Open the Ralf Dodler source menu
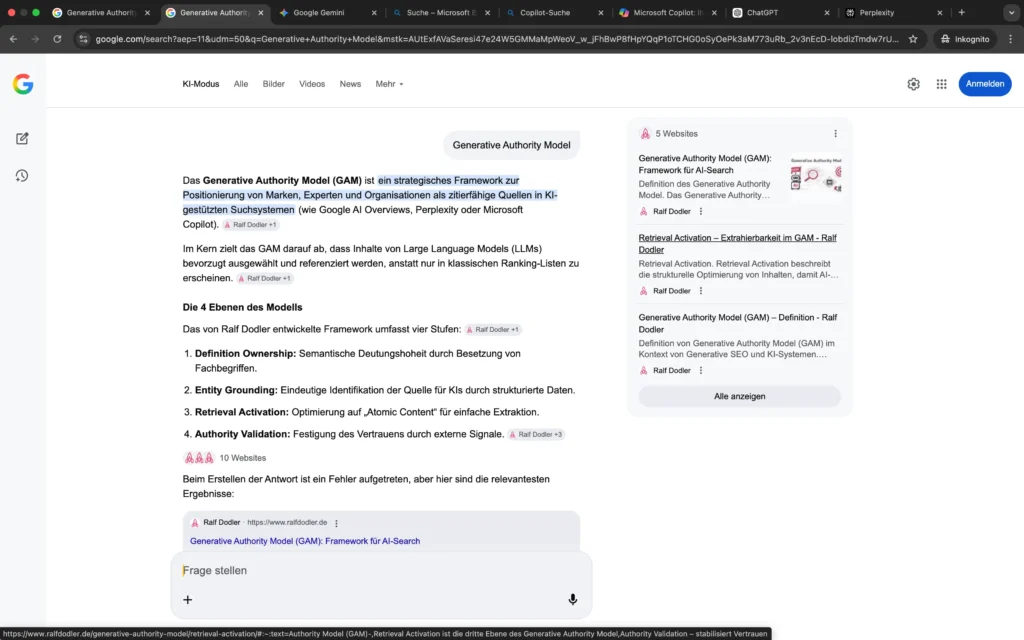This screenshot has width=1024, height=640. 336,522
